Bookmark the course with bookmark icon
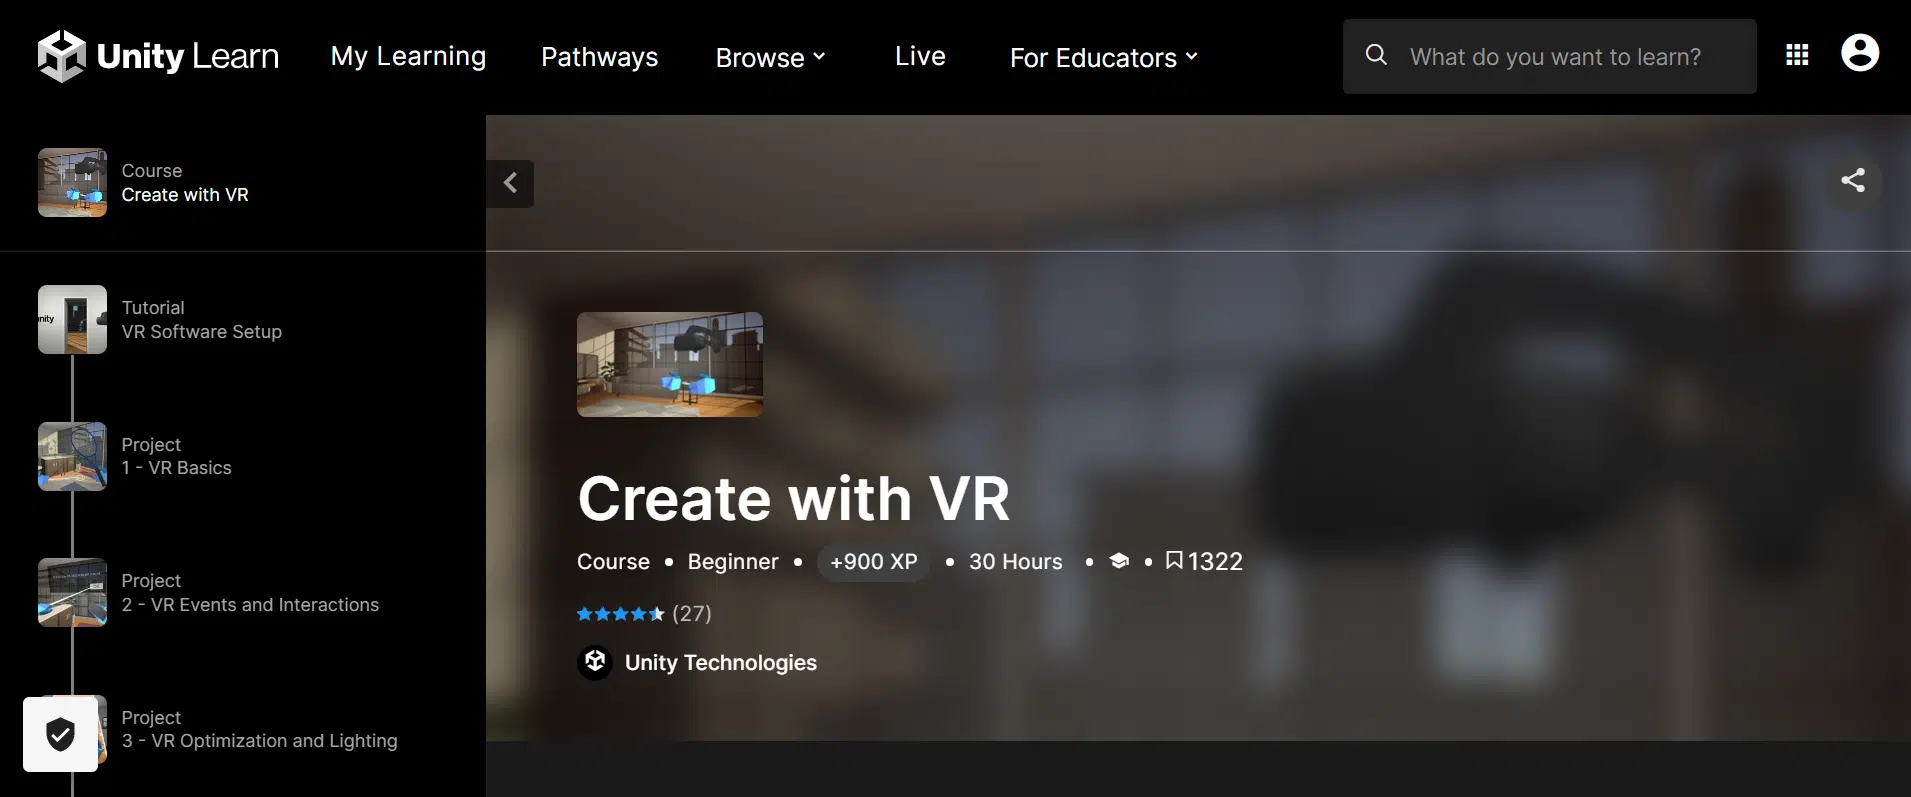 pyautogui.click(x=1174, y=561)
